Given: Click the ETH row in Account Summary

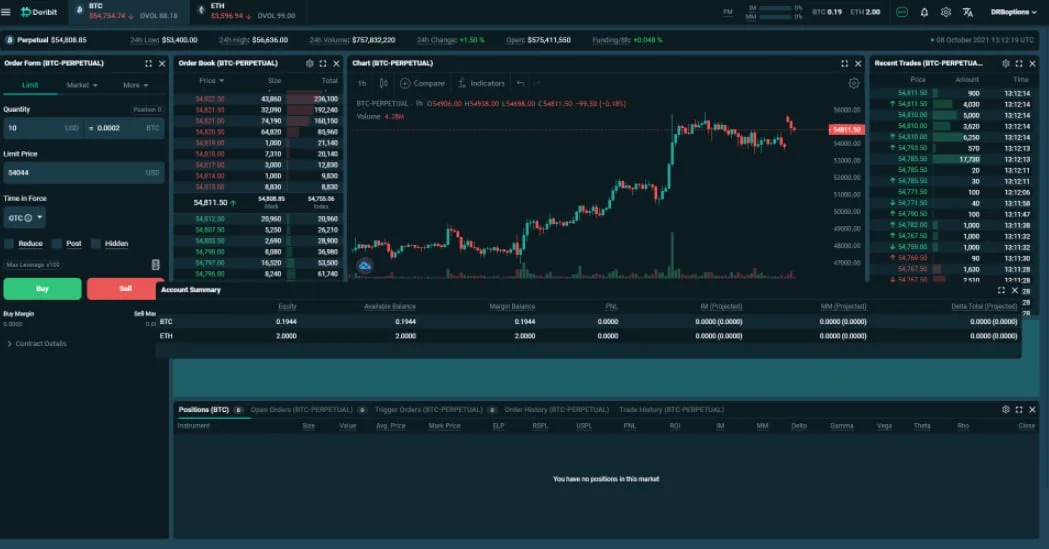Looking at the screenshot, I should tap(589, 336).
